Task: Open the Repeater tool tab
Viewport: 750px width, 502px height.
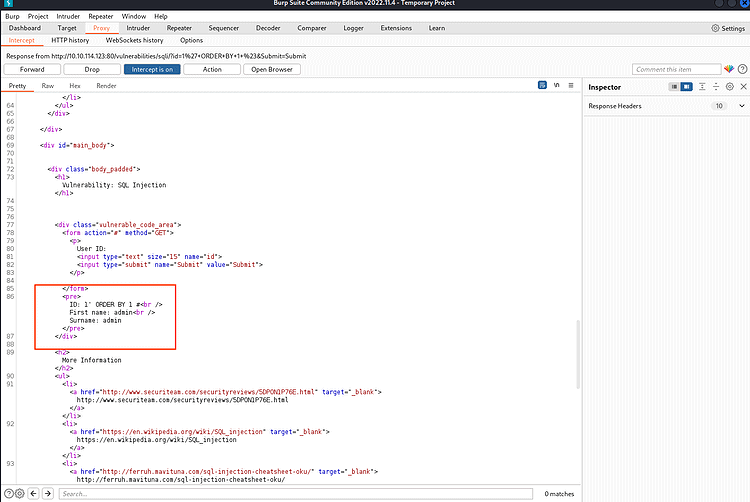Action: click(x=179, y=28)
